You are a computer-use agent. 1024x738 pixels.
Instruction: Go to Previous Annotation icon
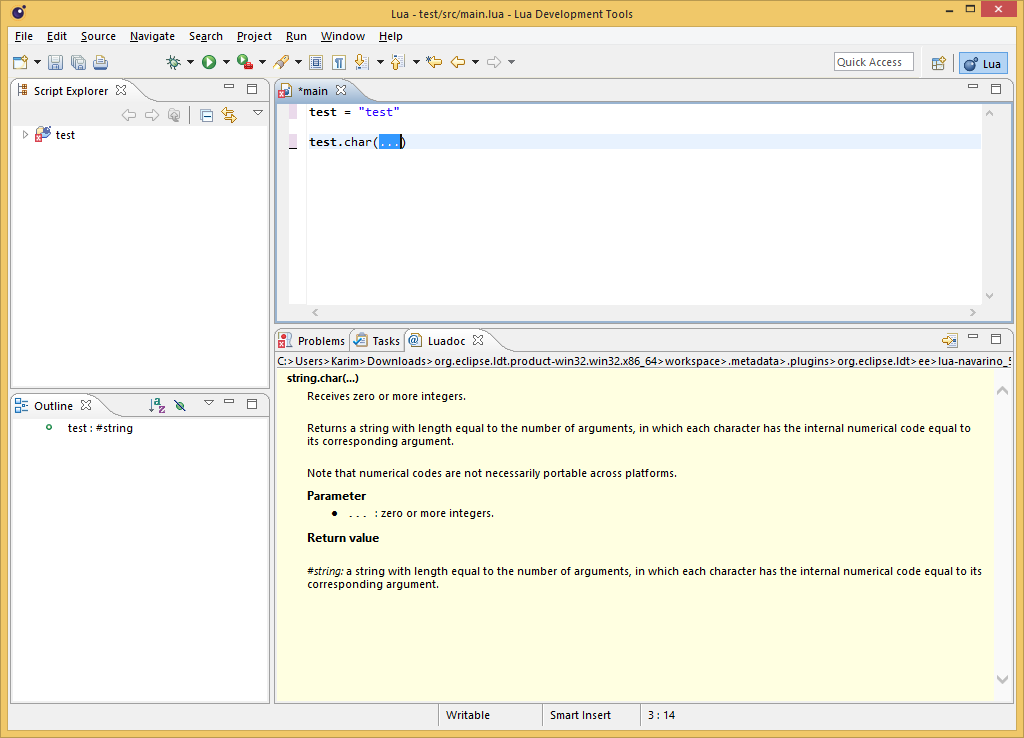(x=397, y=62)
